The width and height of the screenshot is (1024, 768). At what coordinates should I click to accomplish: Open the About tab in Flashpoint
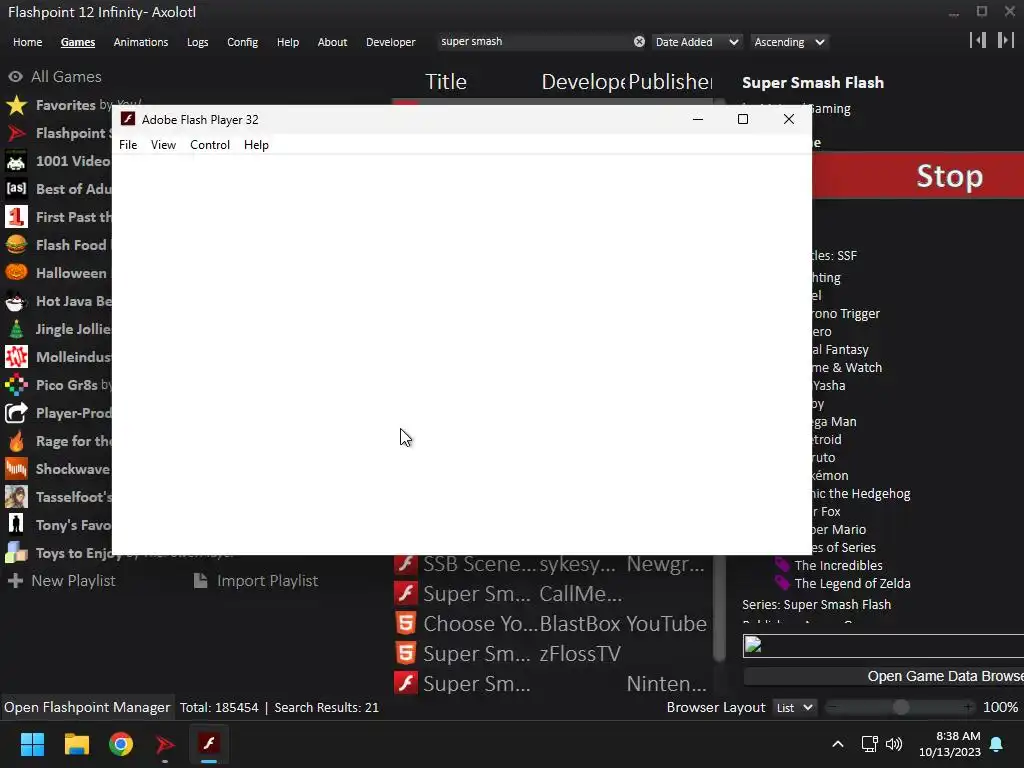click(332, 42)
